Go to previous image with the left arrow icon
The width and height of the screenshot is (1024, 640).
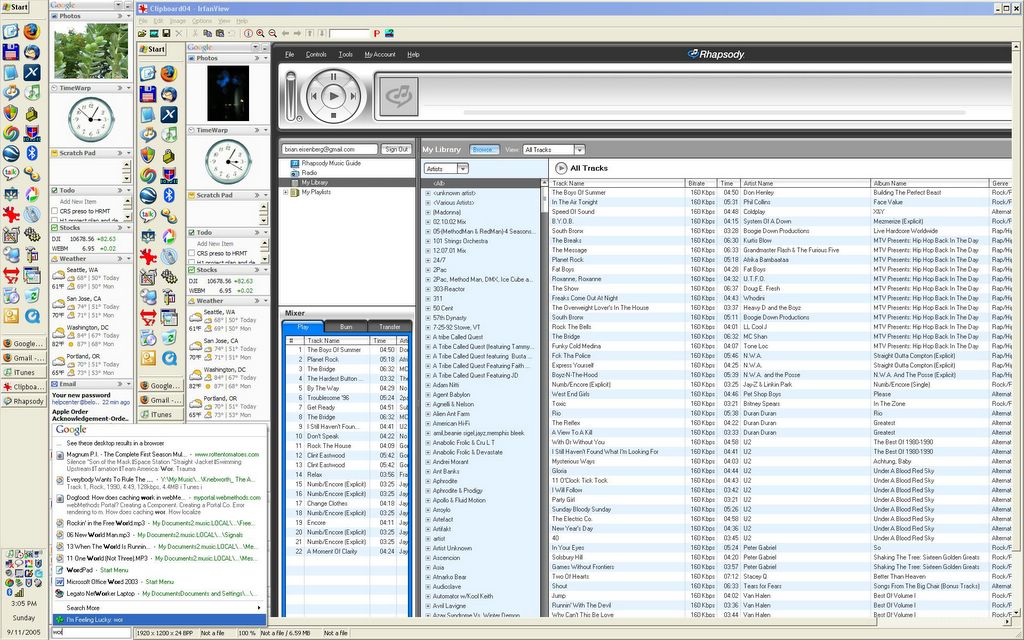point(285,33)
